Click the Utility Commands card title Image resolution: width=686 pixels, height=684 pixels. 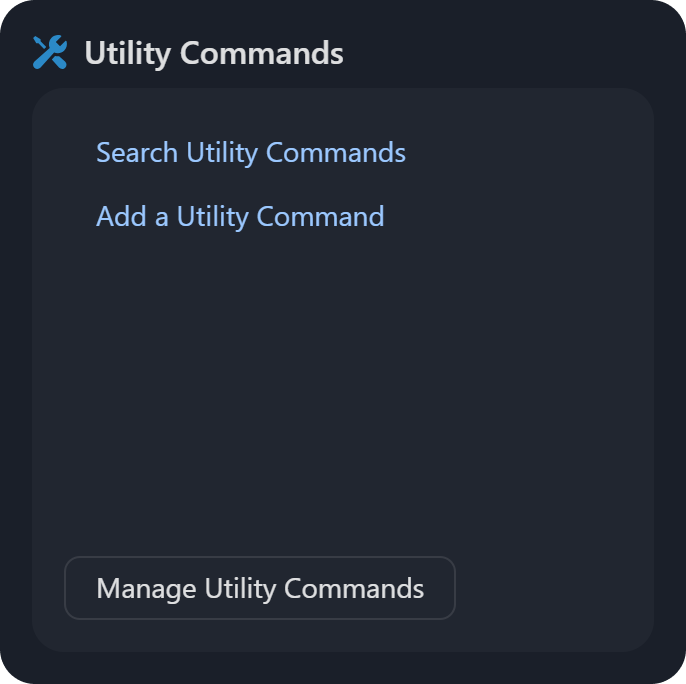(x=213, y=53)
